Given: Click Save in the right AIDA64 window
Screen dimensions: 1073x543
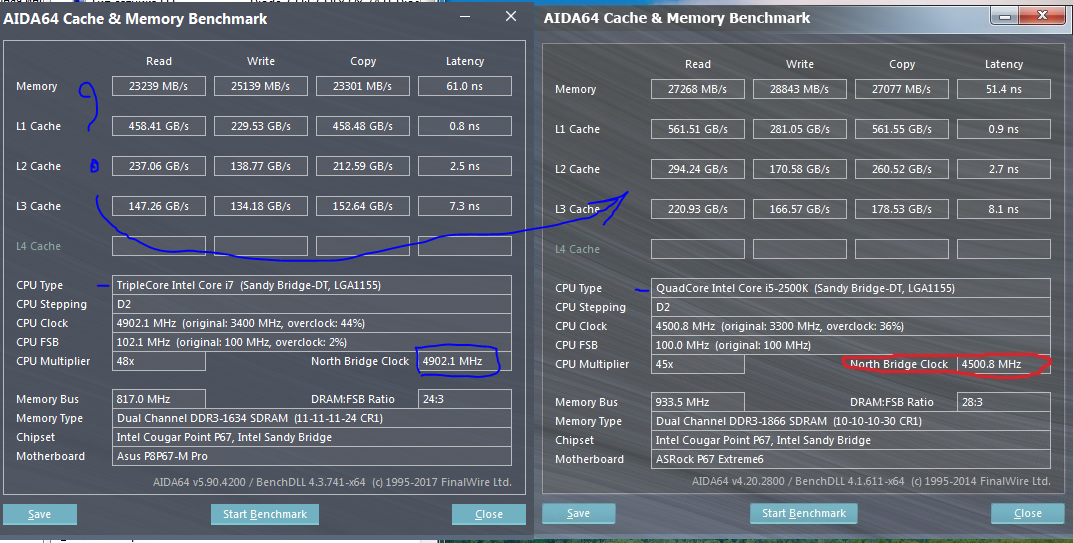Looking at the screenshot, I should 578,513.
